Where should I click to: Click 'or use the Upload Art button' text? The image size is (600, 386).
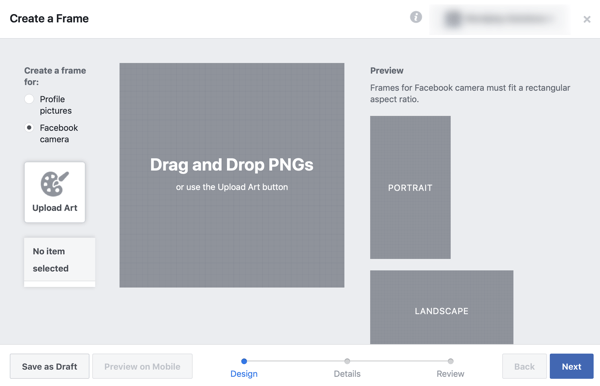point(232,187)
